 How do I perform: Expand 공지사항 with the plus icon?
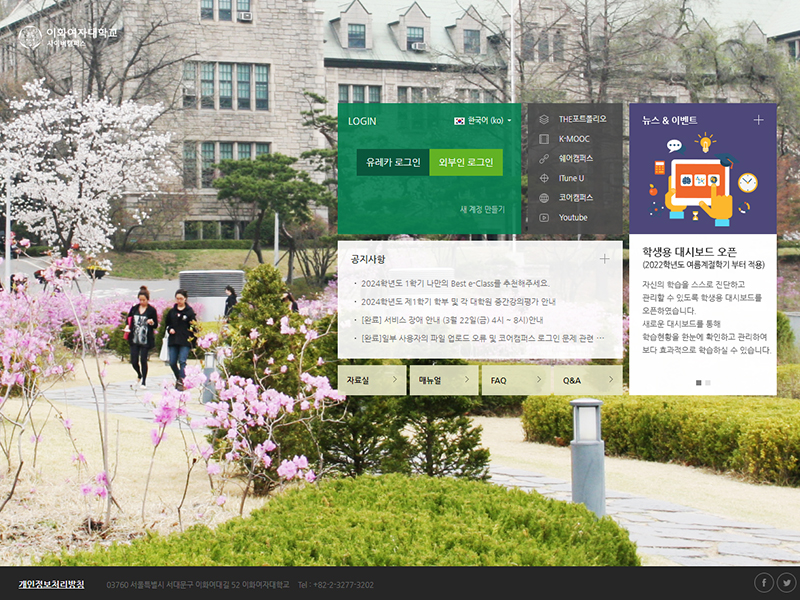(605, 259)
